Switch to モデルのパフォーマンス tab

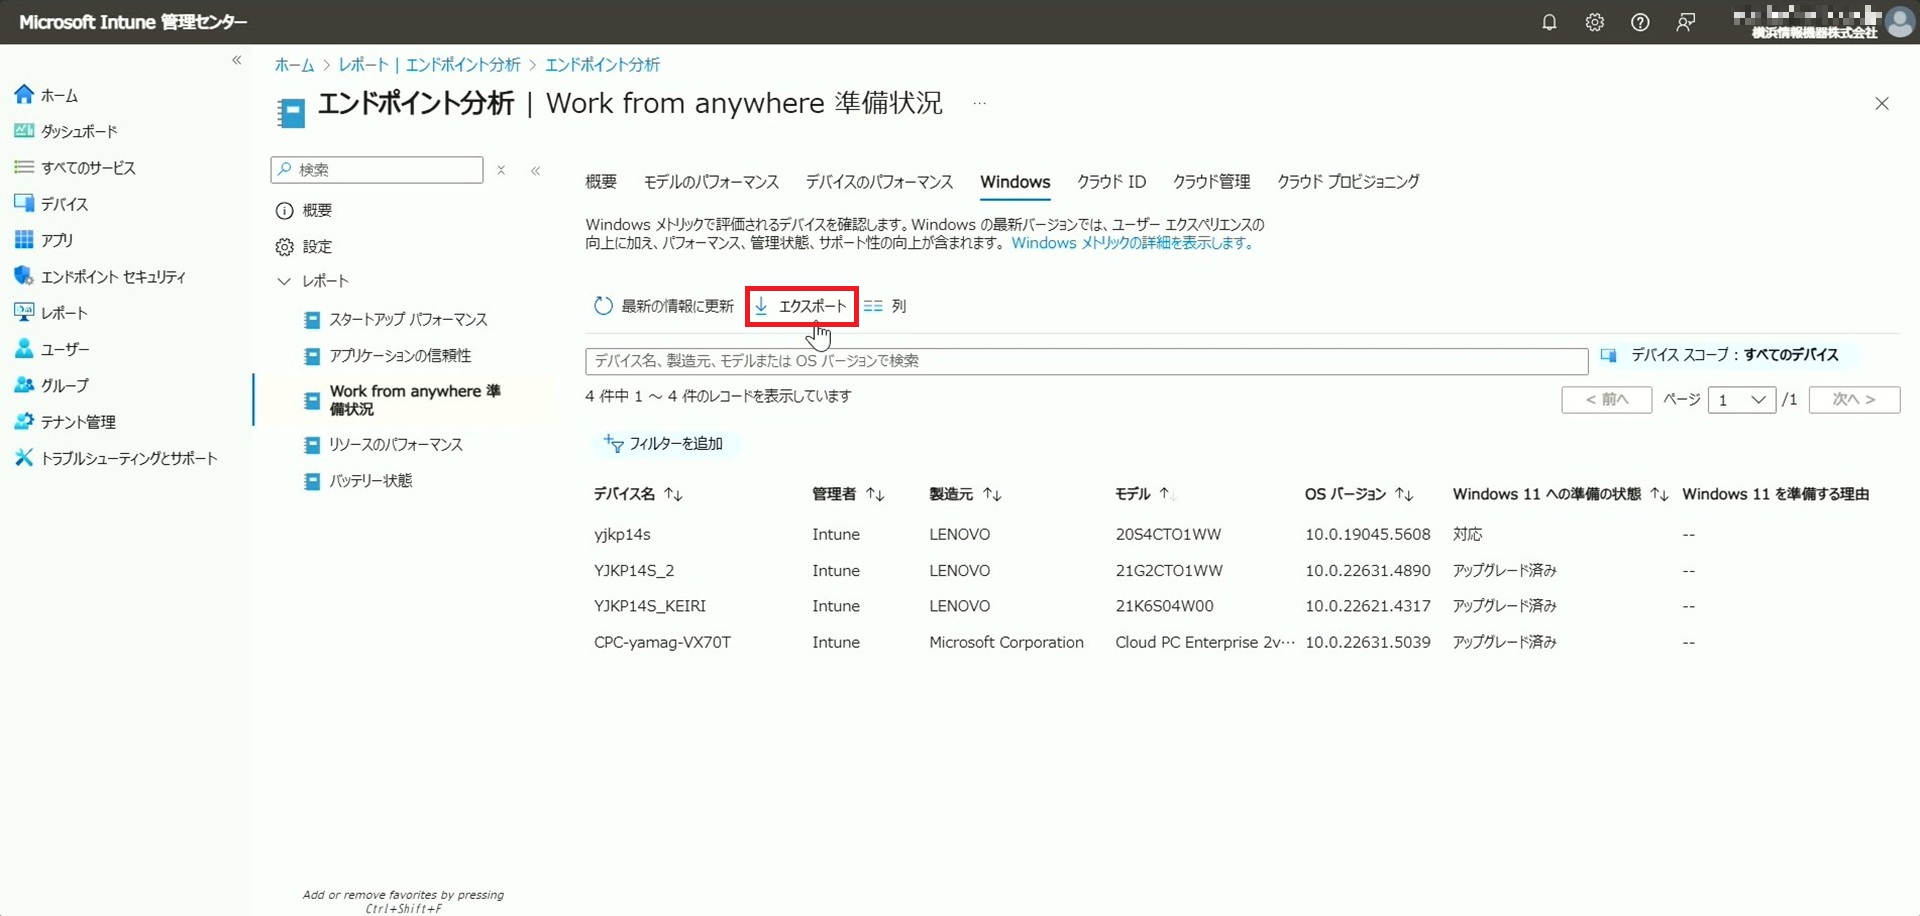[x=711, y=182]
